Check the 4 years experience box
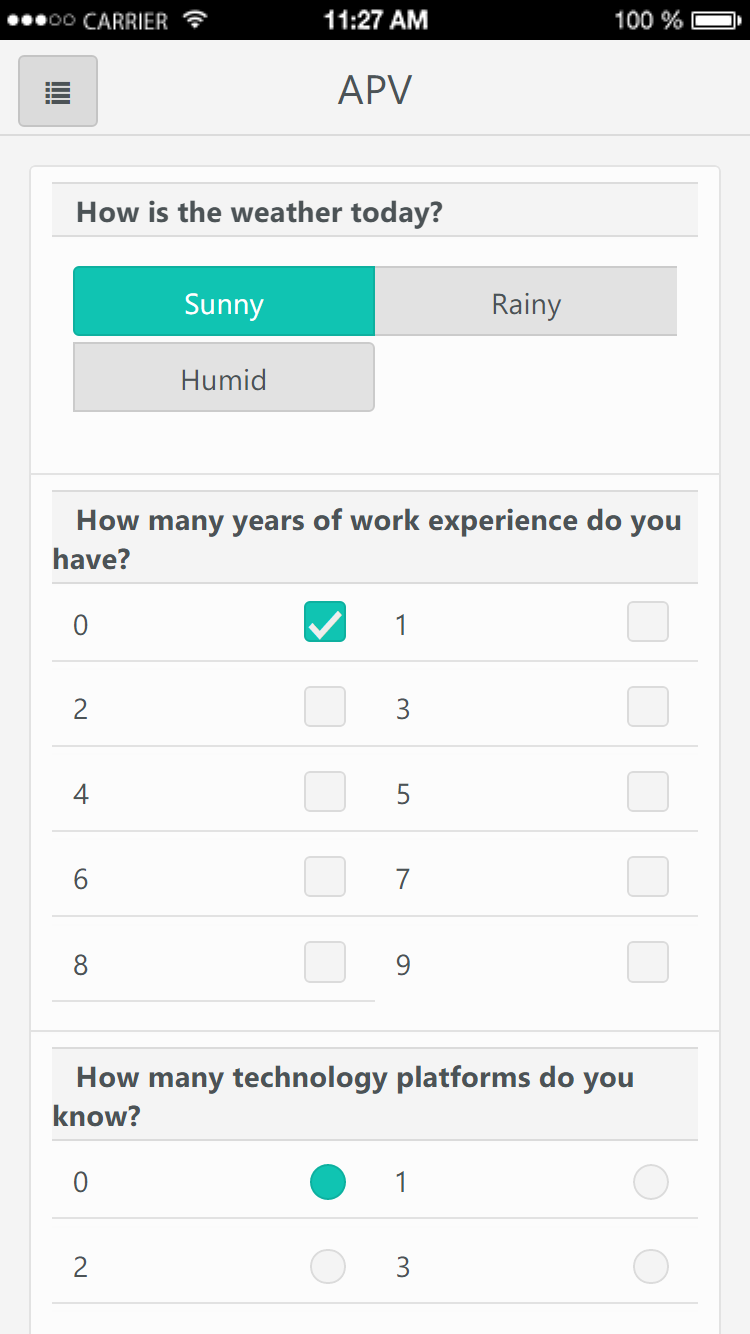Viewport: 750px width, 1334px height. (325, 792)
